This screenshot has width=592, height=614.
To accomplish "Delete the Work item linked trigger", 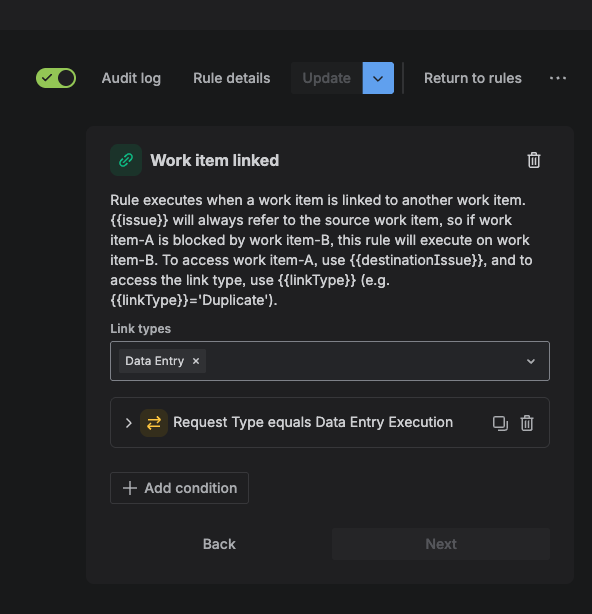I will pyautogui.click(x=534, y=160).
